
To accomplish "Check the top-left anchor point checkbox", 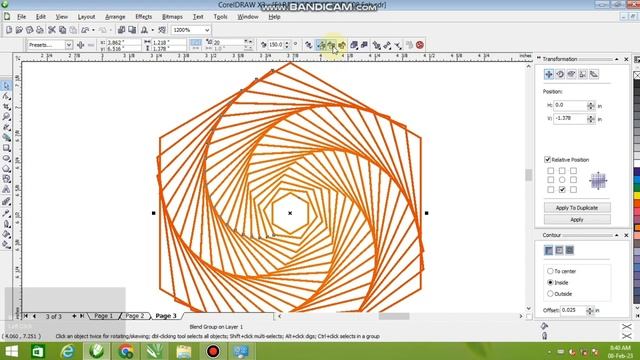I will pyautogui.click(x=551, y=171).
